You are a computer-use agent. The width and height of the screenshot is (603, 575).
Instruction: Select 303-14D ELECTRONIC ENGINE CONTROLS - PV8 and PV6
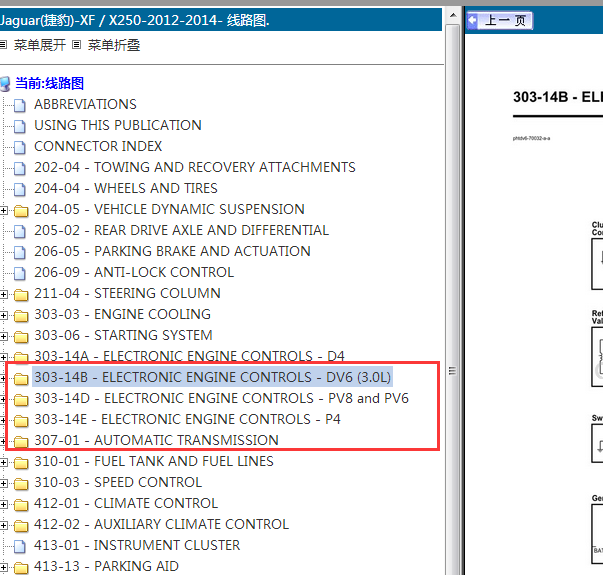[222, 398]
